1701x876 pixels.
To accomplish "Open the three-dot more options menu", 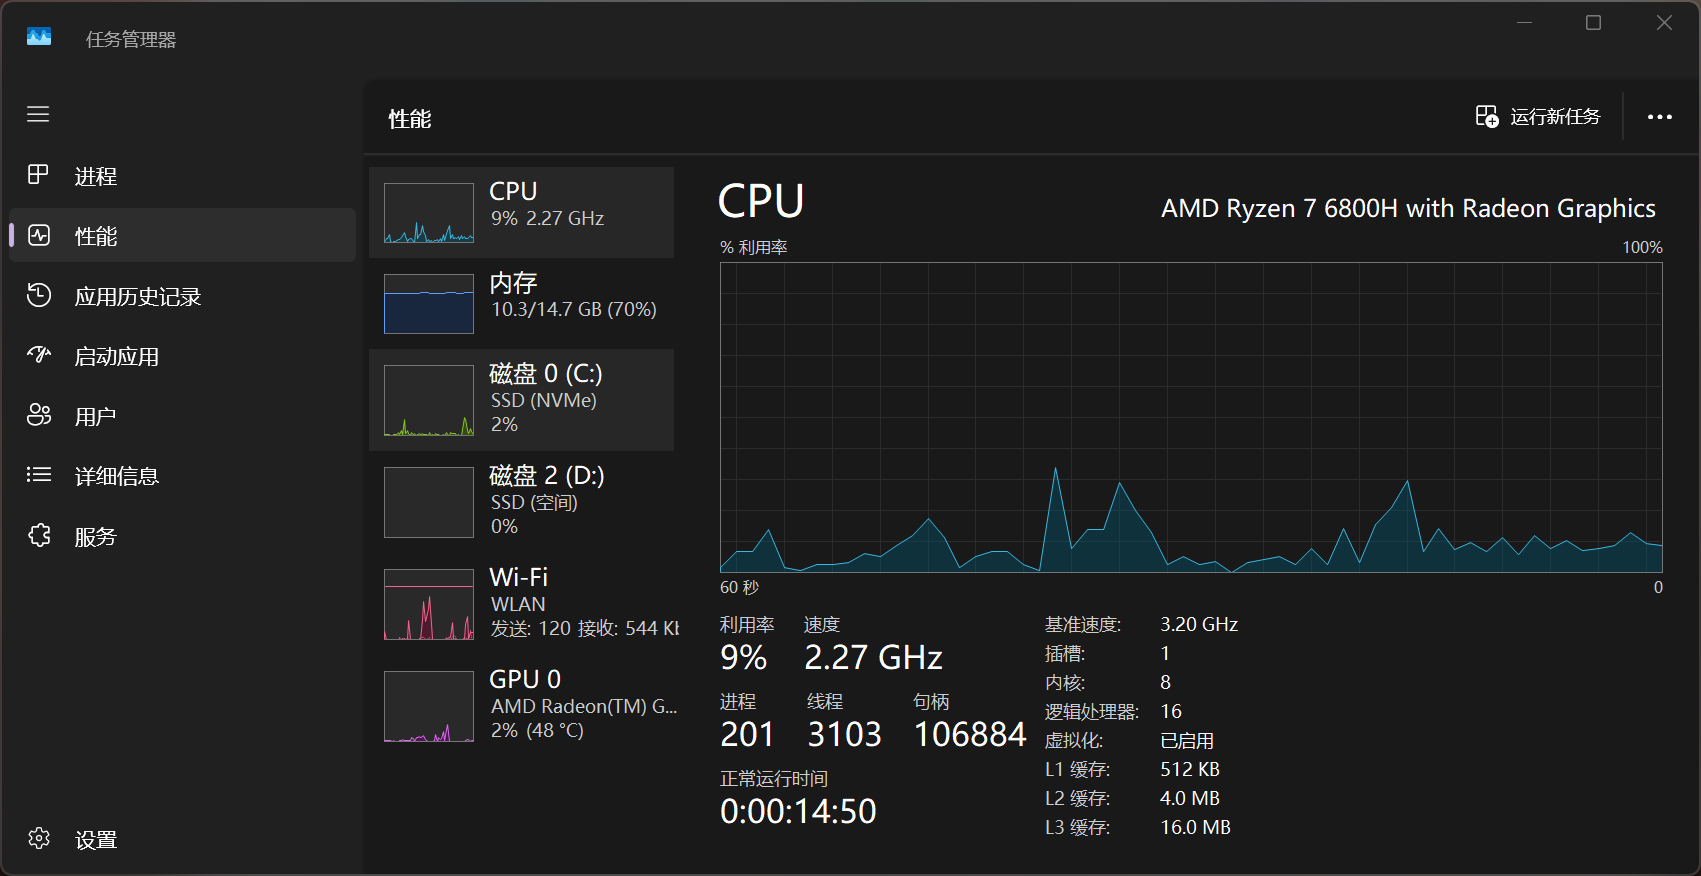I will point(1659,117).
